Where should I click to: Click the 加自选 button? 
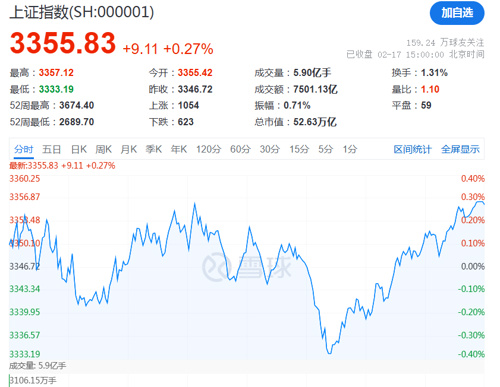tap(457, 13)
